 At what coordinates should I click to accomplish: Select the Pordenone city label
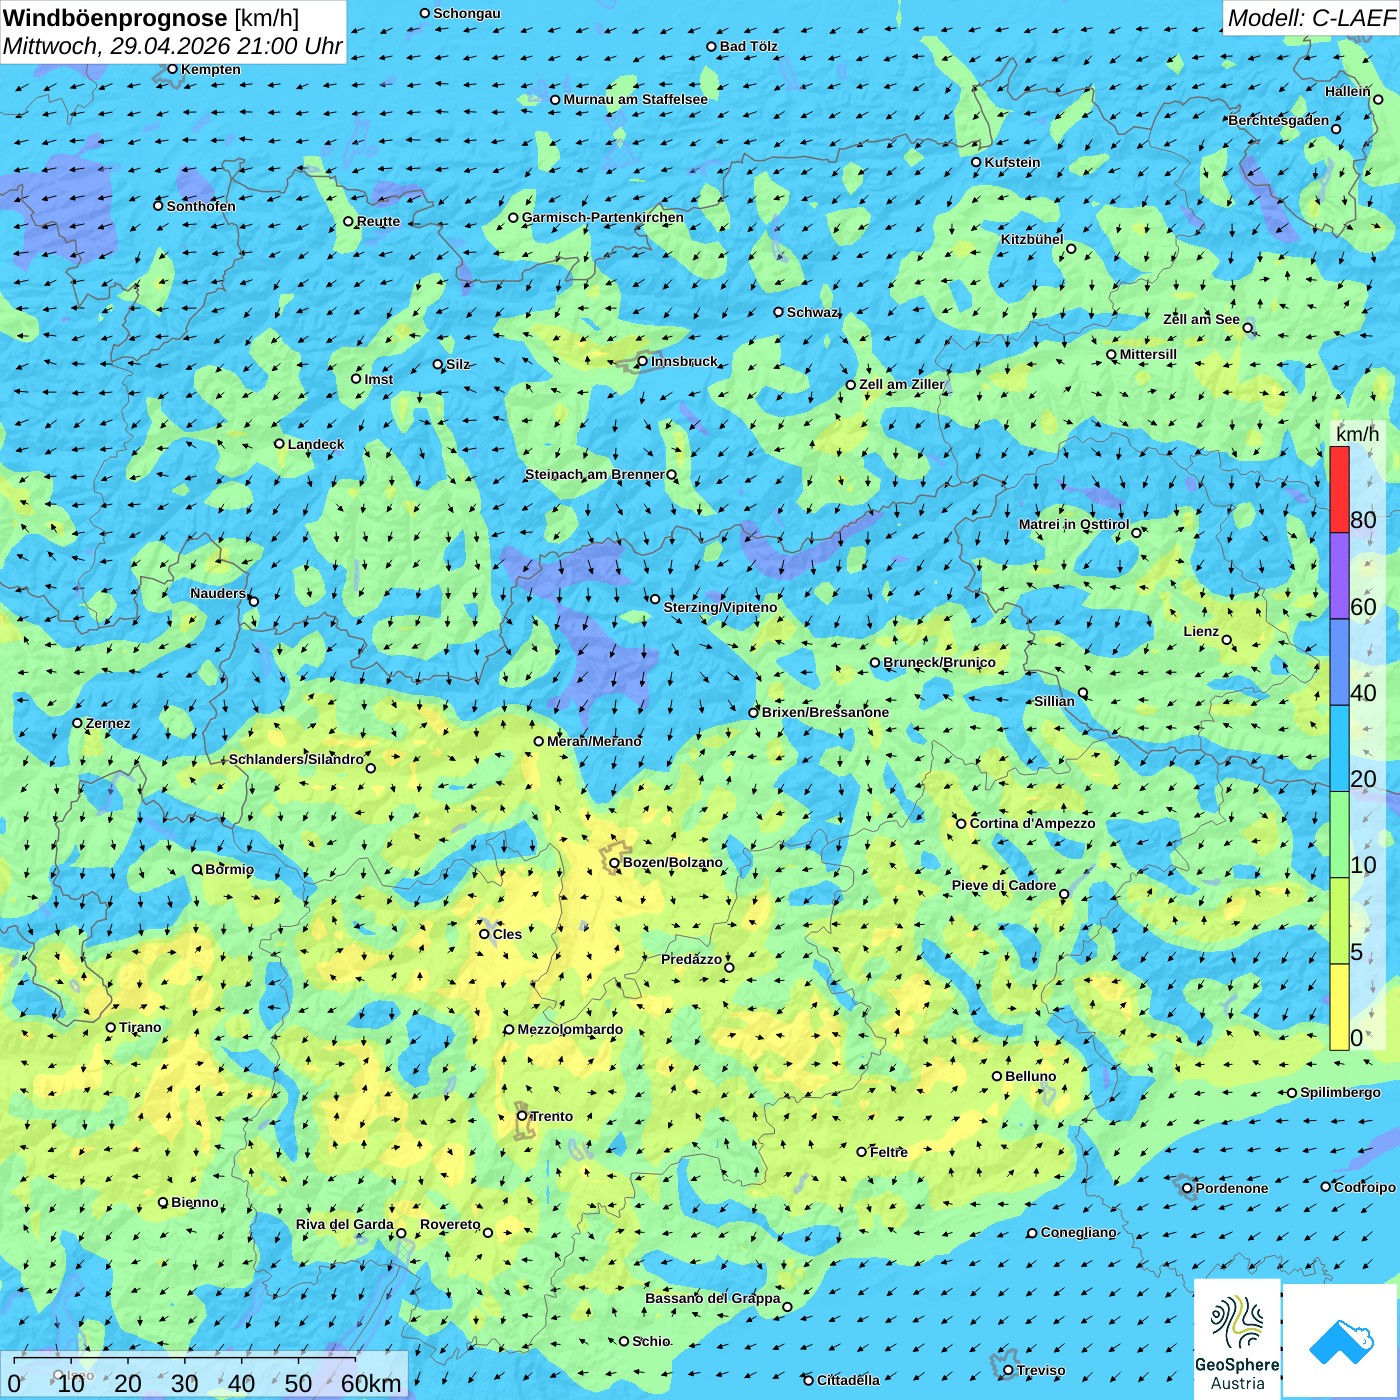point(1231,1188)
